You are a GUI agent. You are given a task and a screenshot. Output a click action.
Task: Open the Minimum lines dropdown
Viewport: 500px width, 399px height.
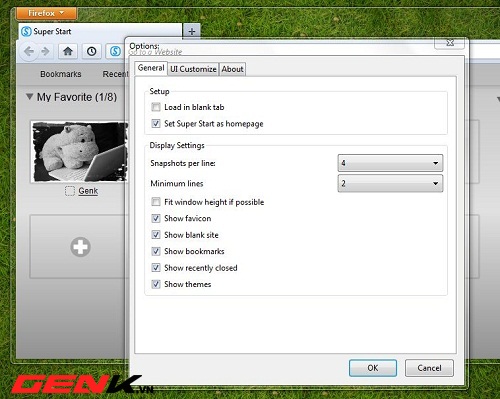click(x=390, y=183)
